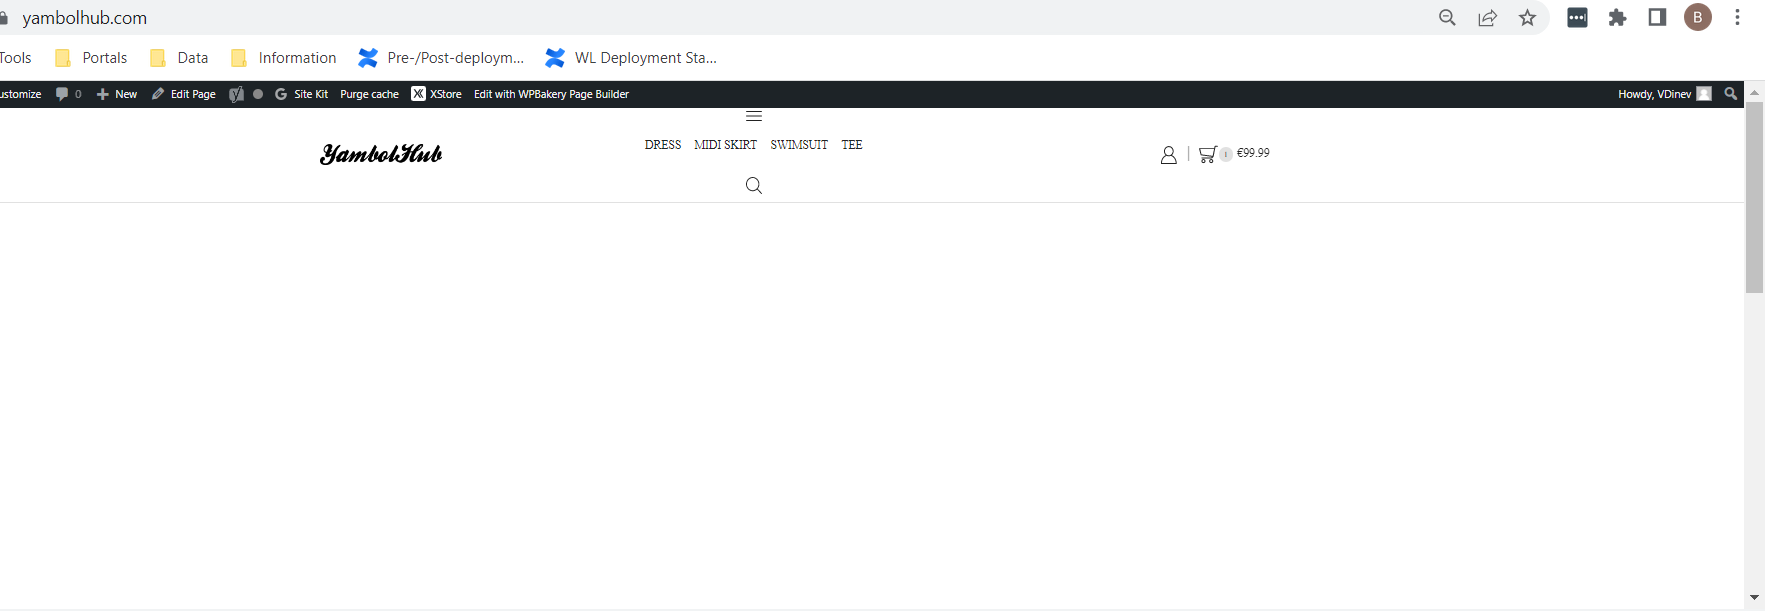Open the hamburger menu icon above navigation
Image resolution: width=1765 pixels, height=611 pixels.
(x=754, y=117)
